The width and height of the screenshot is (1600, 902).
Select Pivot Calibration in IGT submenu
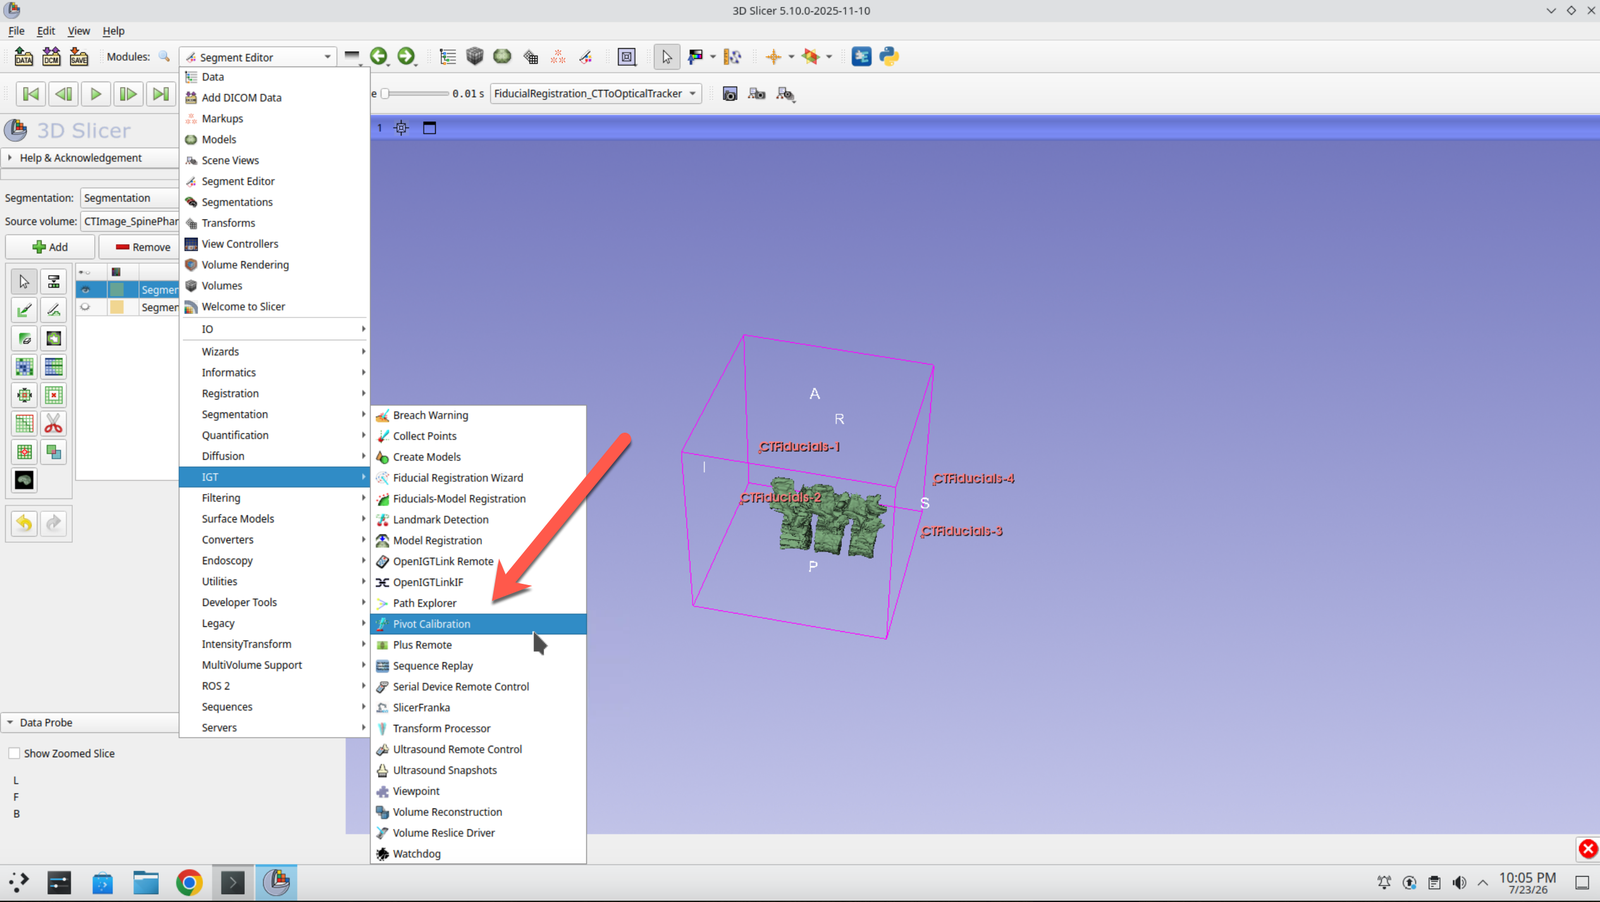pyautogui.click(x=478, y=624)
